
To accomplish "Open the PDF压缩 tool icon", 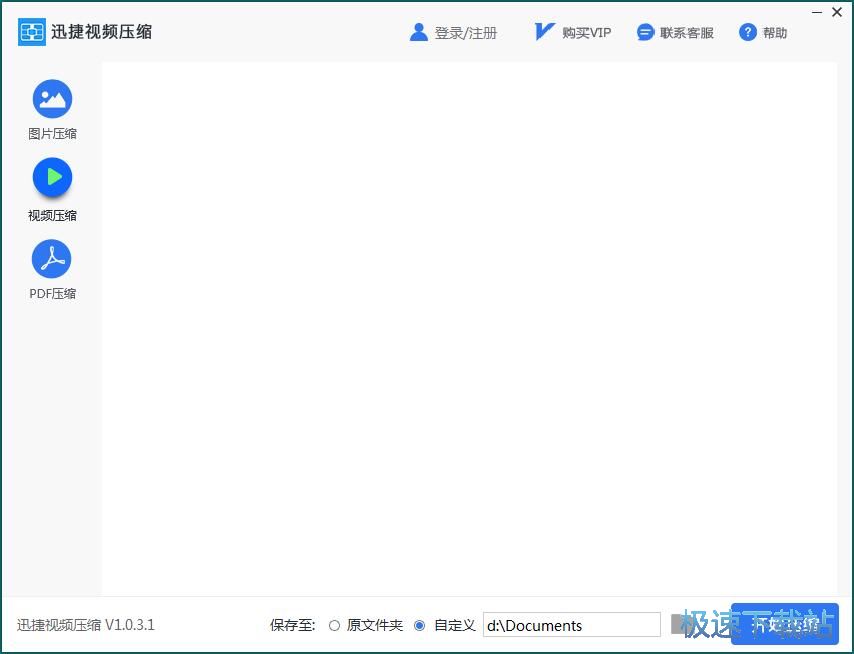I will pyautogui.click(x=51, y=257).
